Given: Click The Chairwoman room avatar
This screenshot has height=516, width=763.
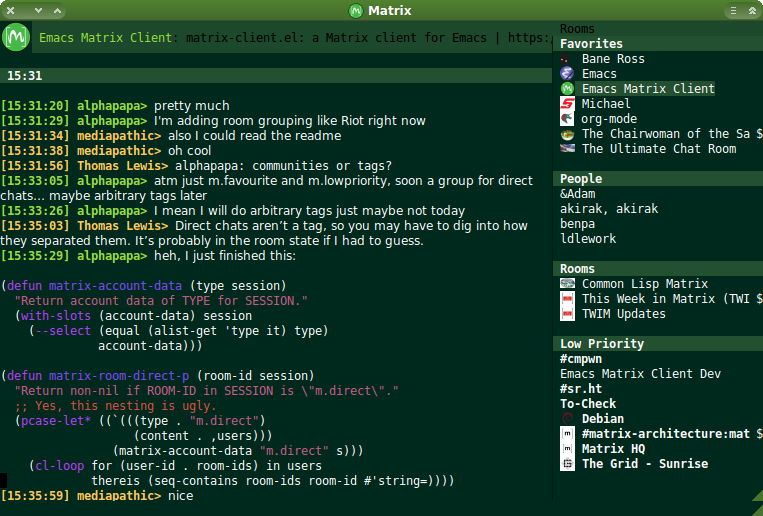Looking at the screenshot, I should [567, 134].
